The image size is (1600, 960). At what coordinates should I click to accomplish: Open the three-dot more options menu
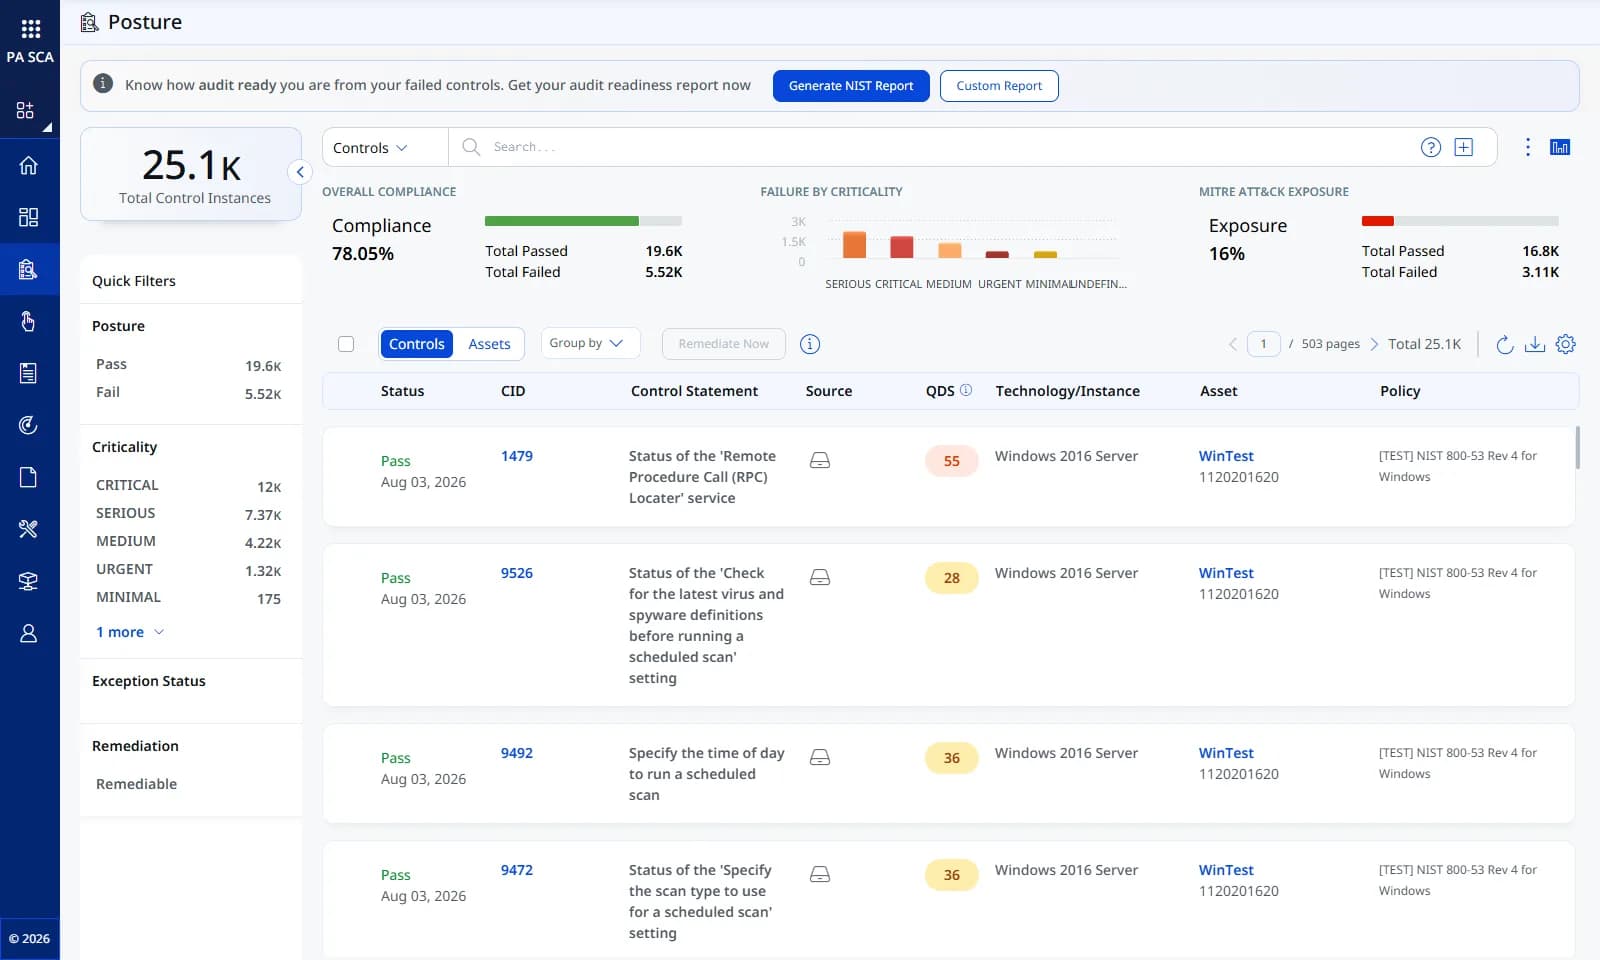pyautogui.click(x=1527, y=147)
